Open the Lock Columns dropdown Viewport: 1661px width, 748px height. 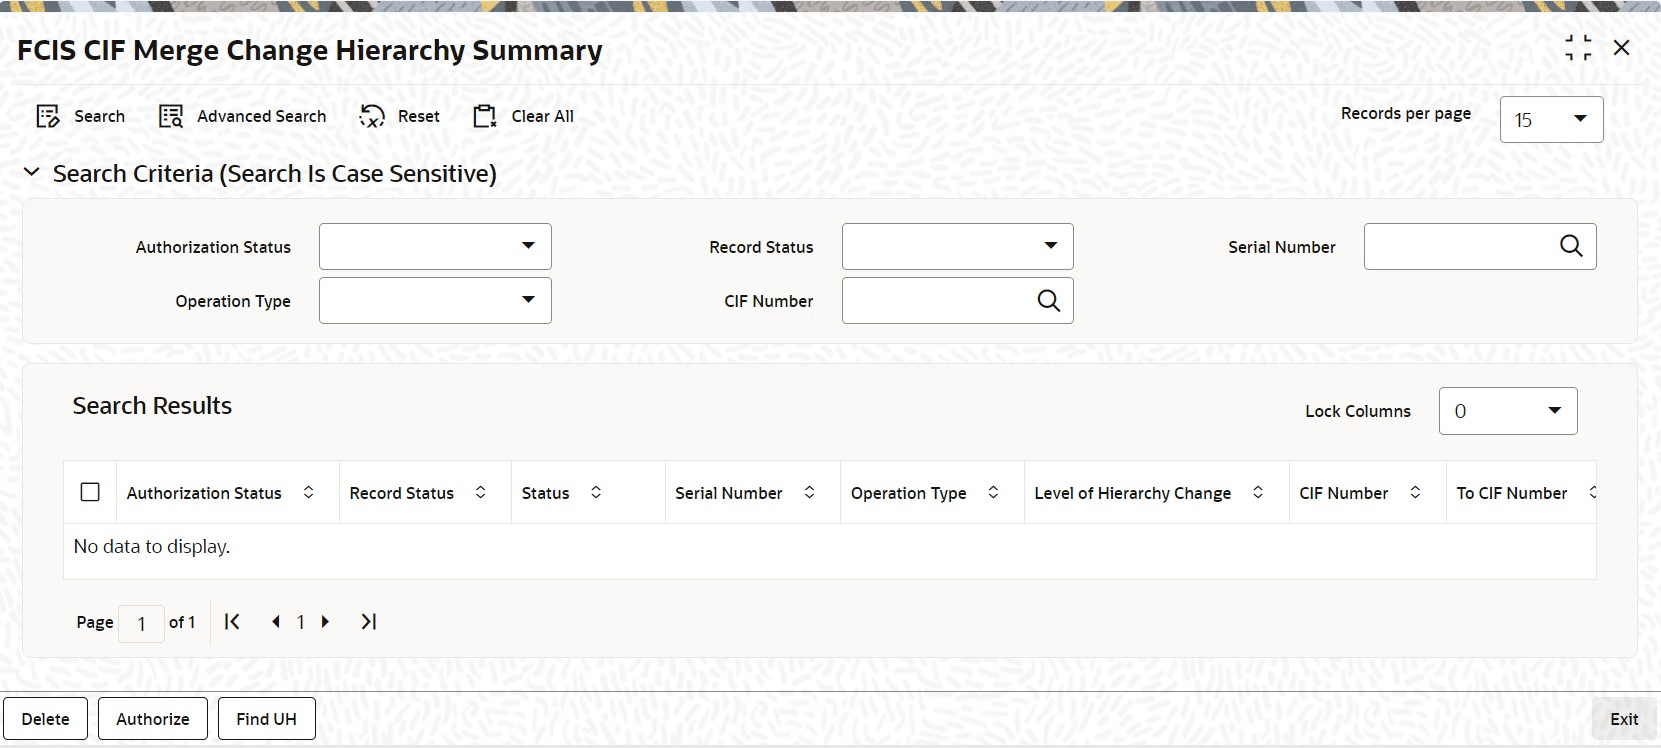[x=1508, y=411]
